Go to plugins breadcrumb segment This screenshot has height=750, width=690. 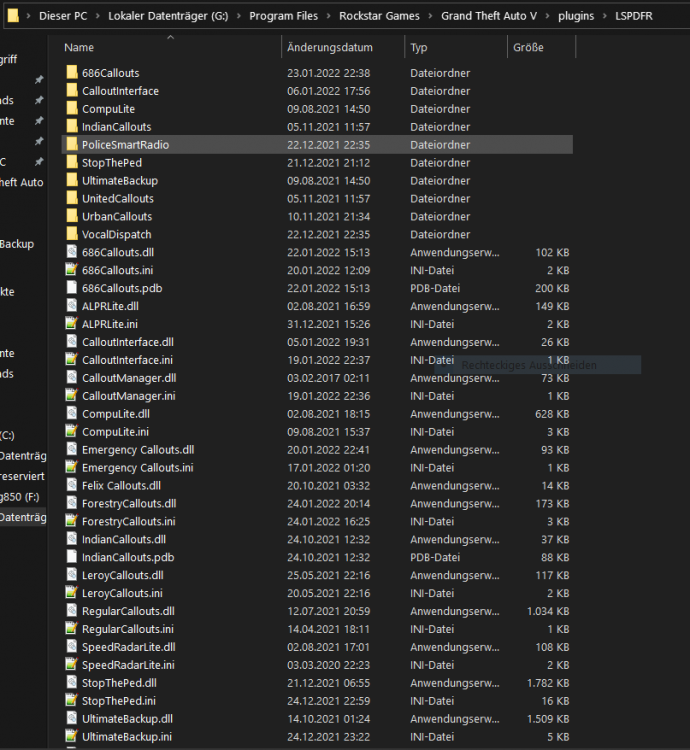pos(576,16)
